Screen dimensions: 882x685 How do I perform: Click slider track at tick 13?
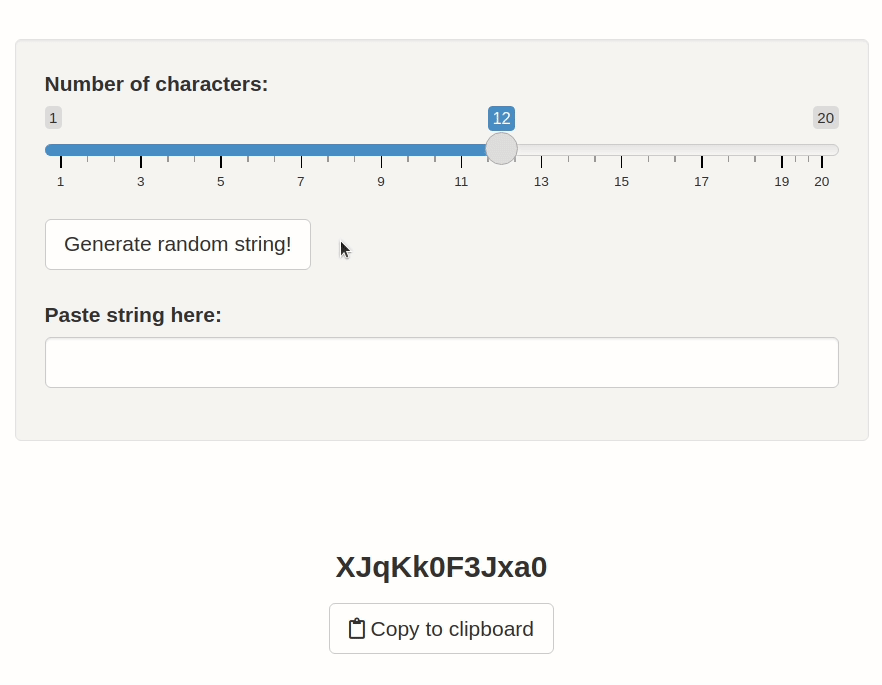541,150
